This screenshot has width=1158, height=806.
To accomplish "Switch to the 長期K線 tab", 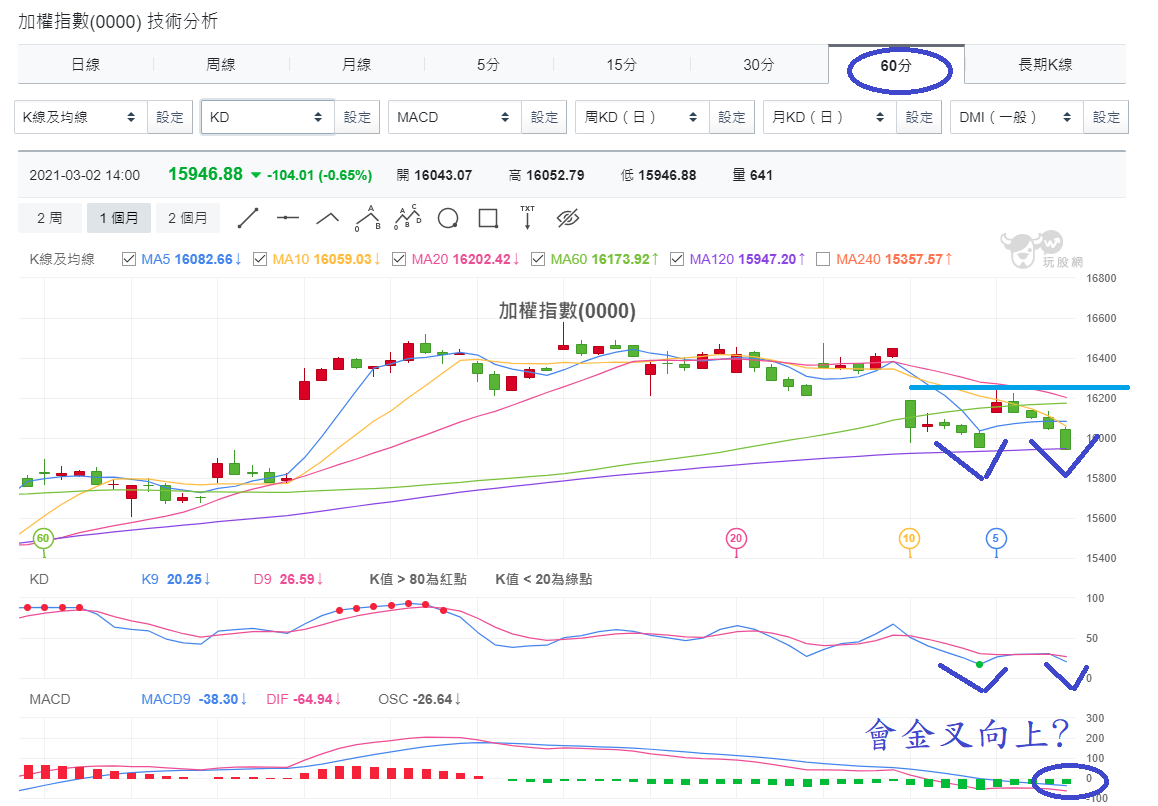I will (x=1045, y=65).
